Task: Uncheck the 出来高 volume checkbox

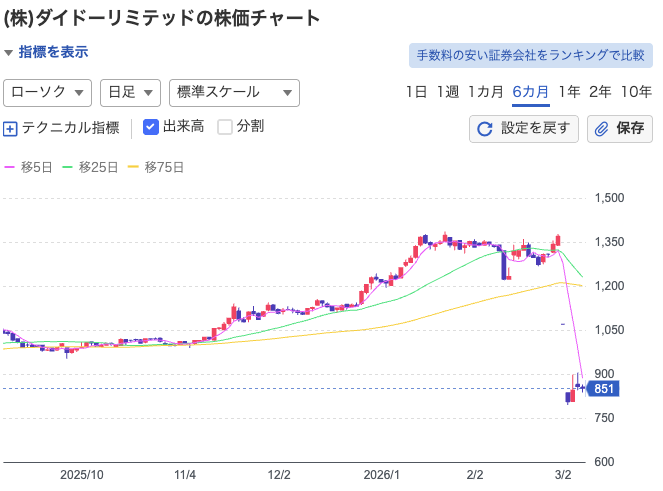Action: (151, 127)
